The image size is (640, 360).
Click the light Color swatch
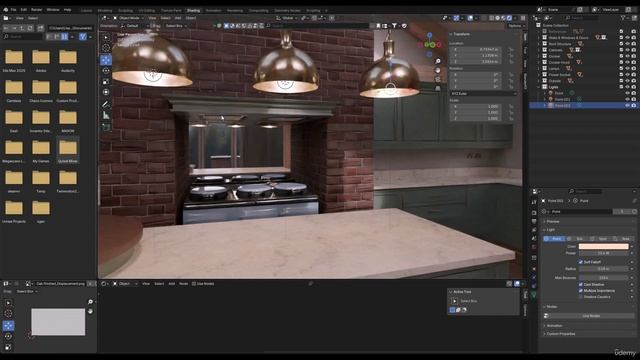[x=604, y=247]
